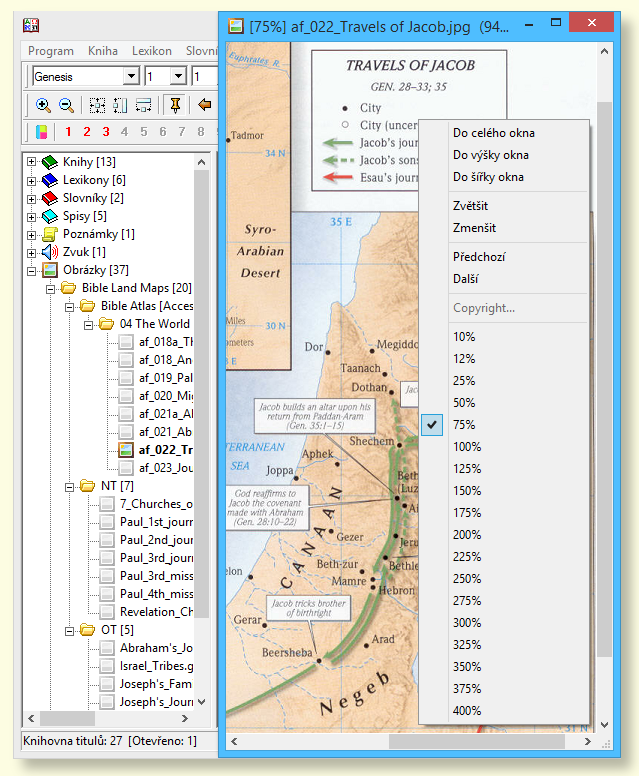Click the red number 2 toolbar button

point(87,132)
